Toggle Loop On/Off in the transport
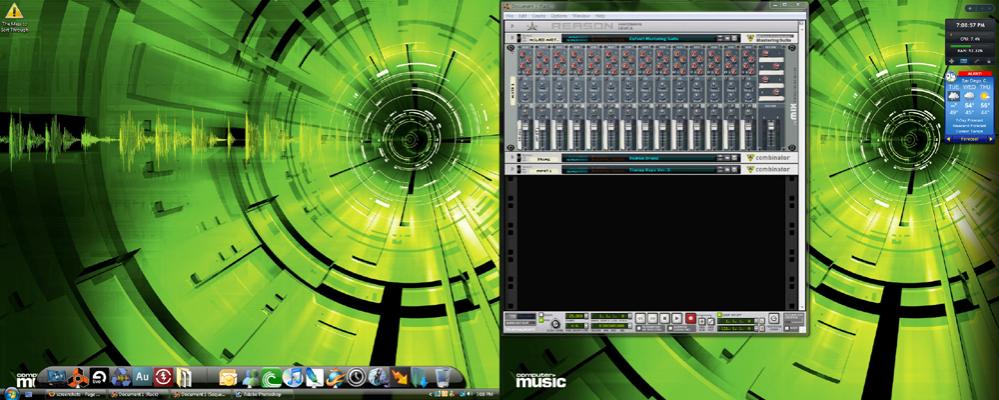The image size is (999, 400). [x=719, y=314]
